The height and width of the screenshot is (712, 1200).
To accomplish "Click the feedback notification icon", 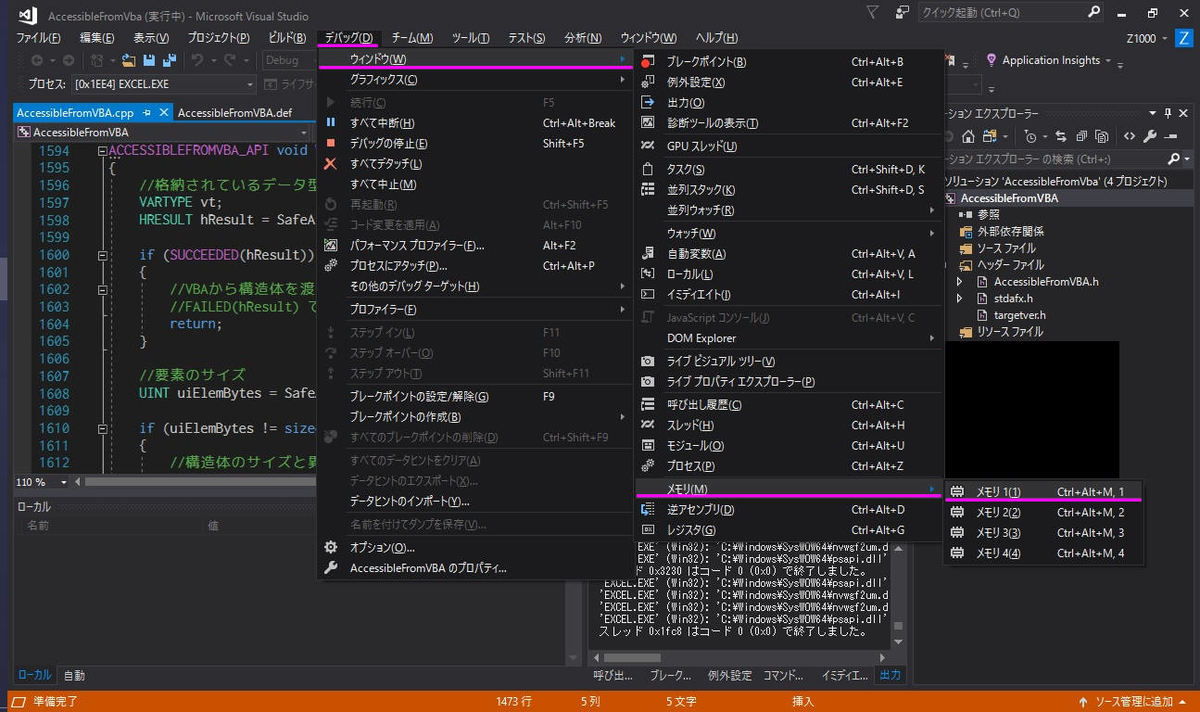I will point(903,13).
